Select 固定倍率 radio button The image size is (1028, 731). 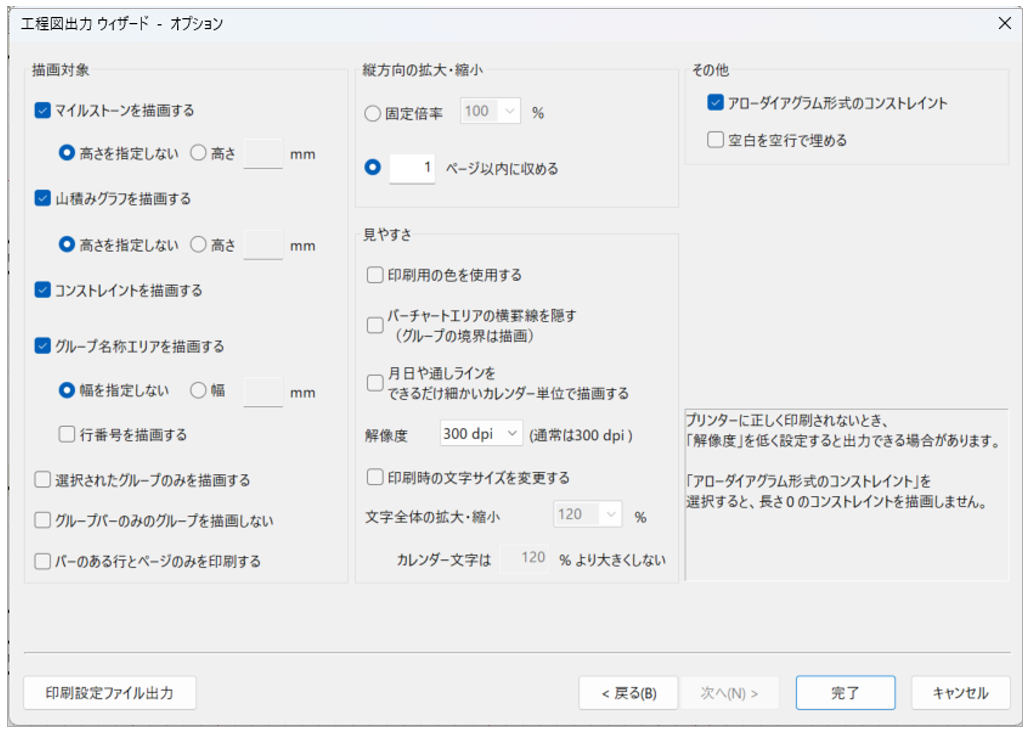click(373, 113)
